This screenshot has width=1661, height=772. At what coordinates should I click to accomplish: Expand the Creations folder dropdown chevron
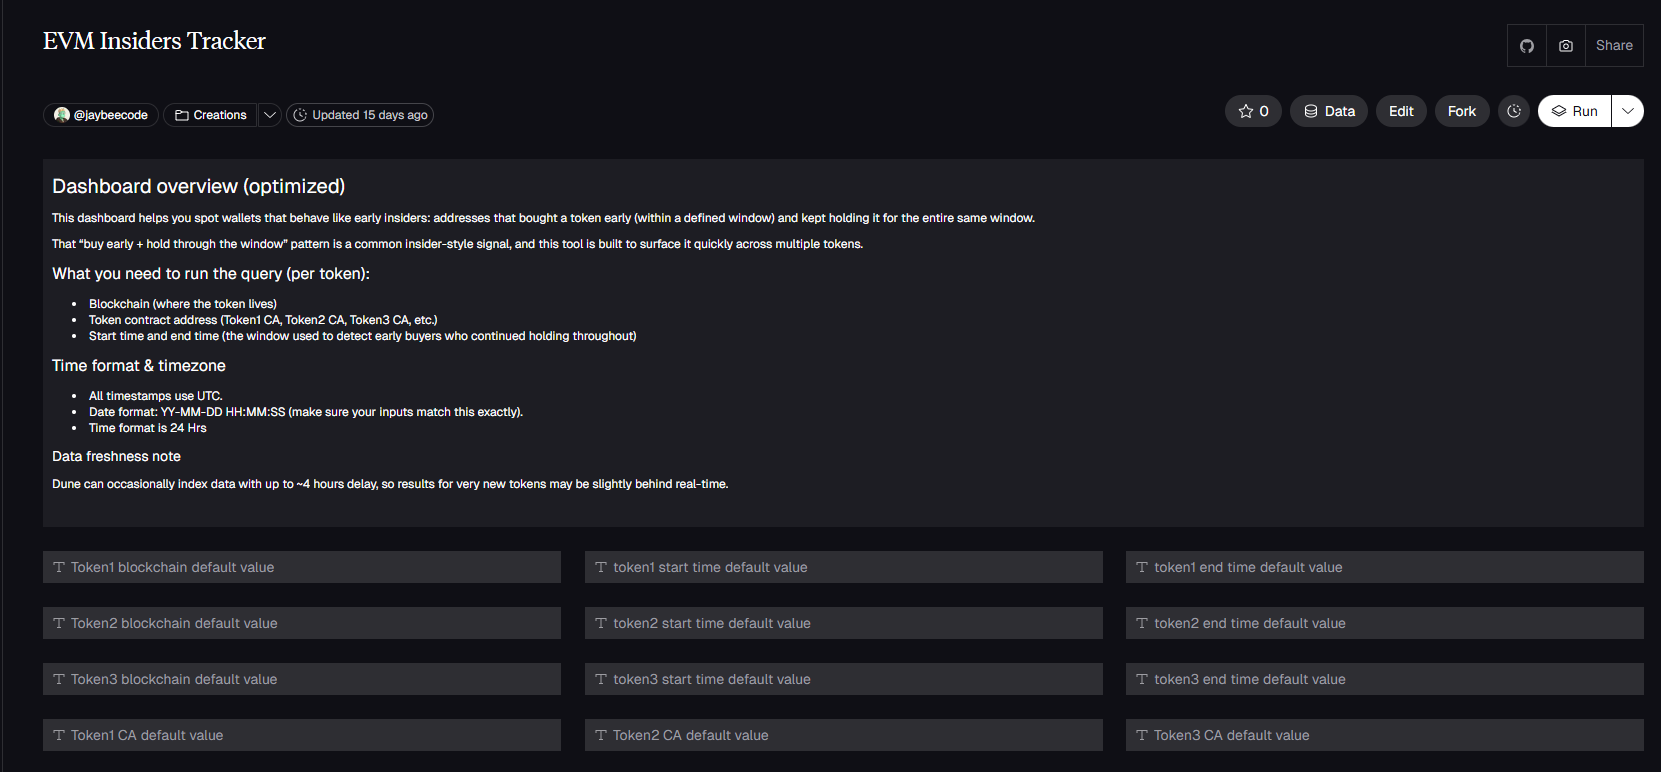coord(270,115)
